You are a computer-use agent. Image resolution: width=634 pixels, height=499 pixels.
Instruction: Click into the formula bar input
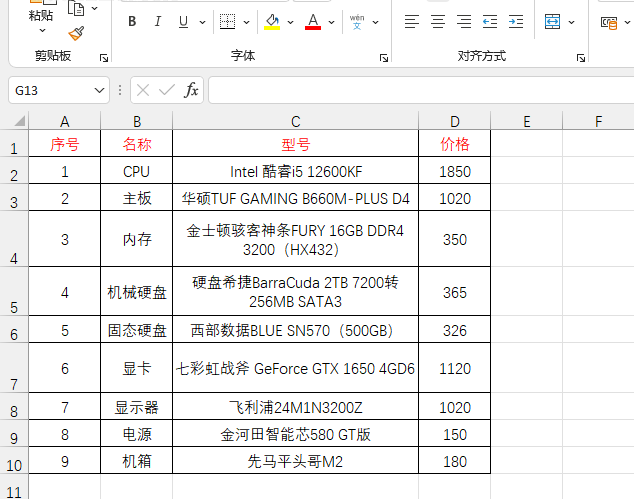pyautogui.click(x=421, y=90)
